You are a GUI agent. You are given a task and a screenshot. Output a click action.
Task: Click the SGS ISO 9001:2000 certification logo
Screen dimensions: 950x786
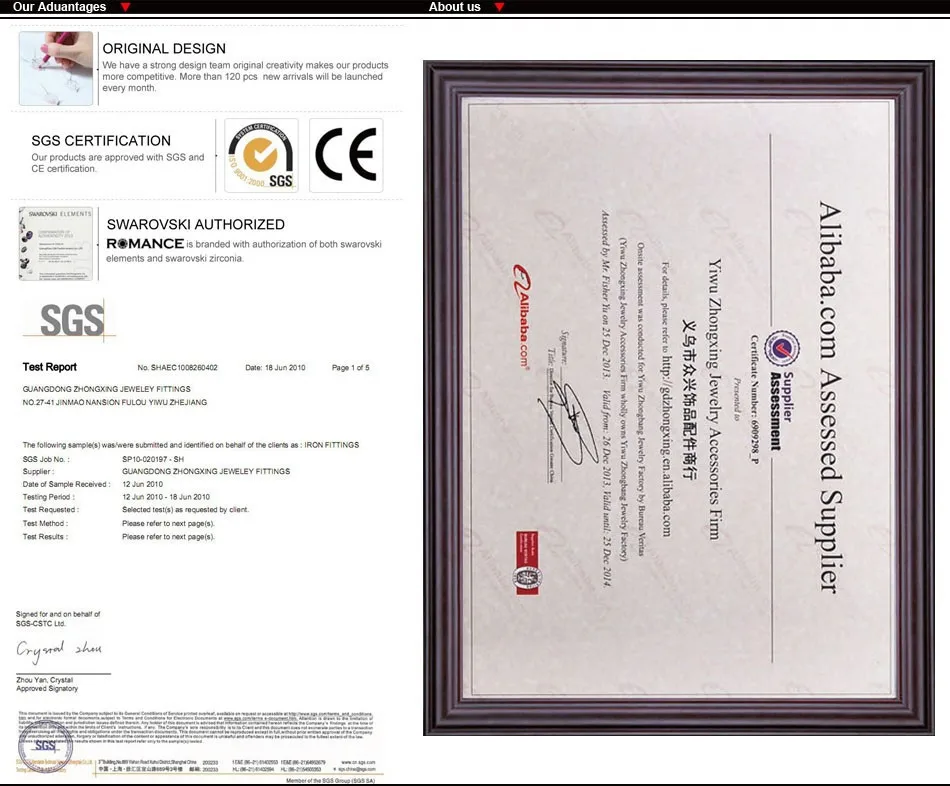pyautogui.click(x=261, y=155)
